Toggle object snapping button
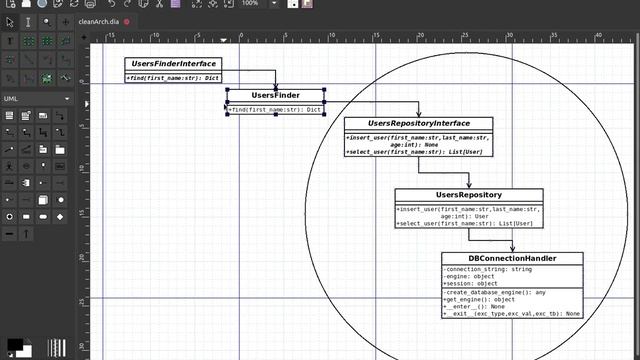Image resolution: width=640 pixels, height=360 pixels. pyautogui.click(x=307, y=4)
